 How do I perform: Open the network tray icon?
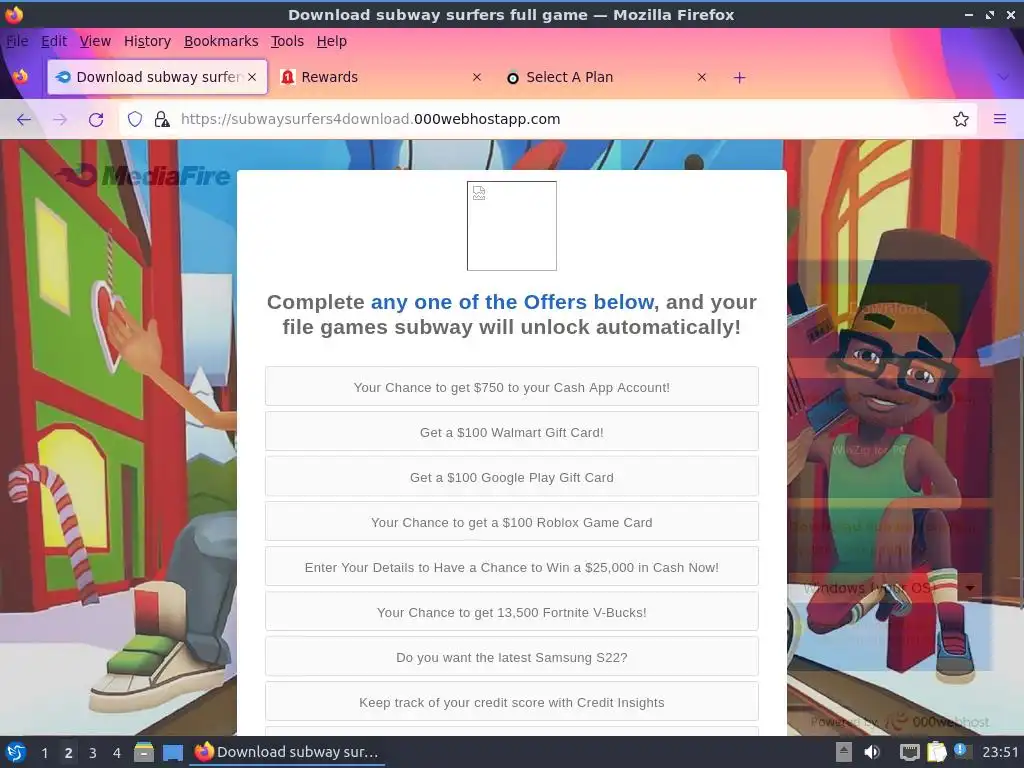point(909,752)
